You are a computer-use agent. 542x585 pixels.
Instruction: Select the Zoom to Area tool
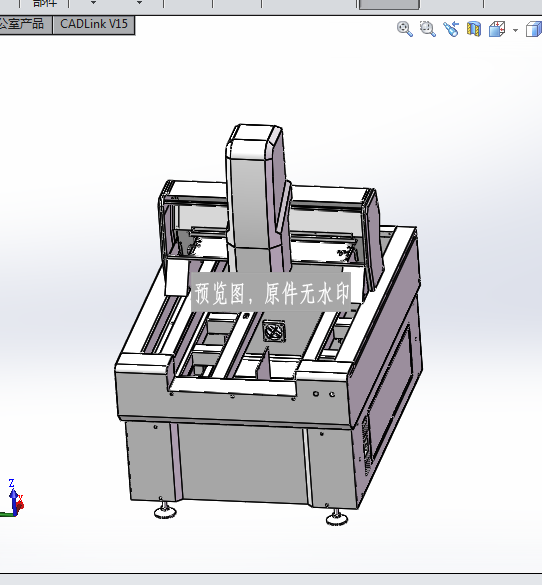(x=427, y=29)
